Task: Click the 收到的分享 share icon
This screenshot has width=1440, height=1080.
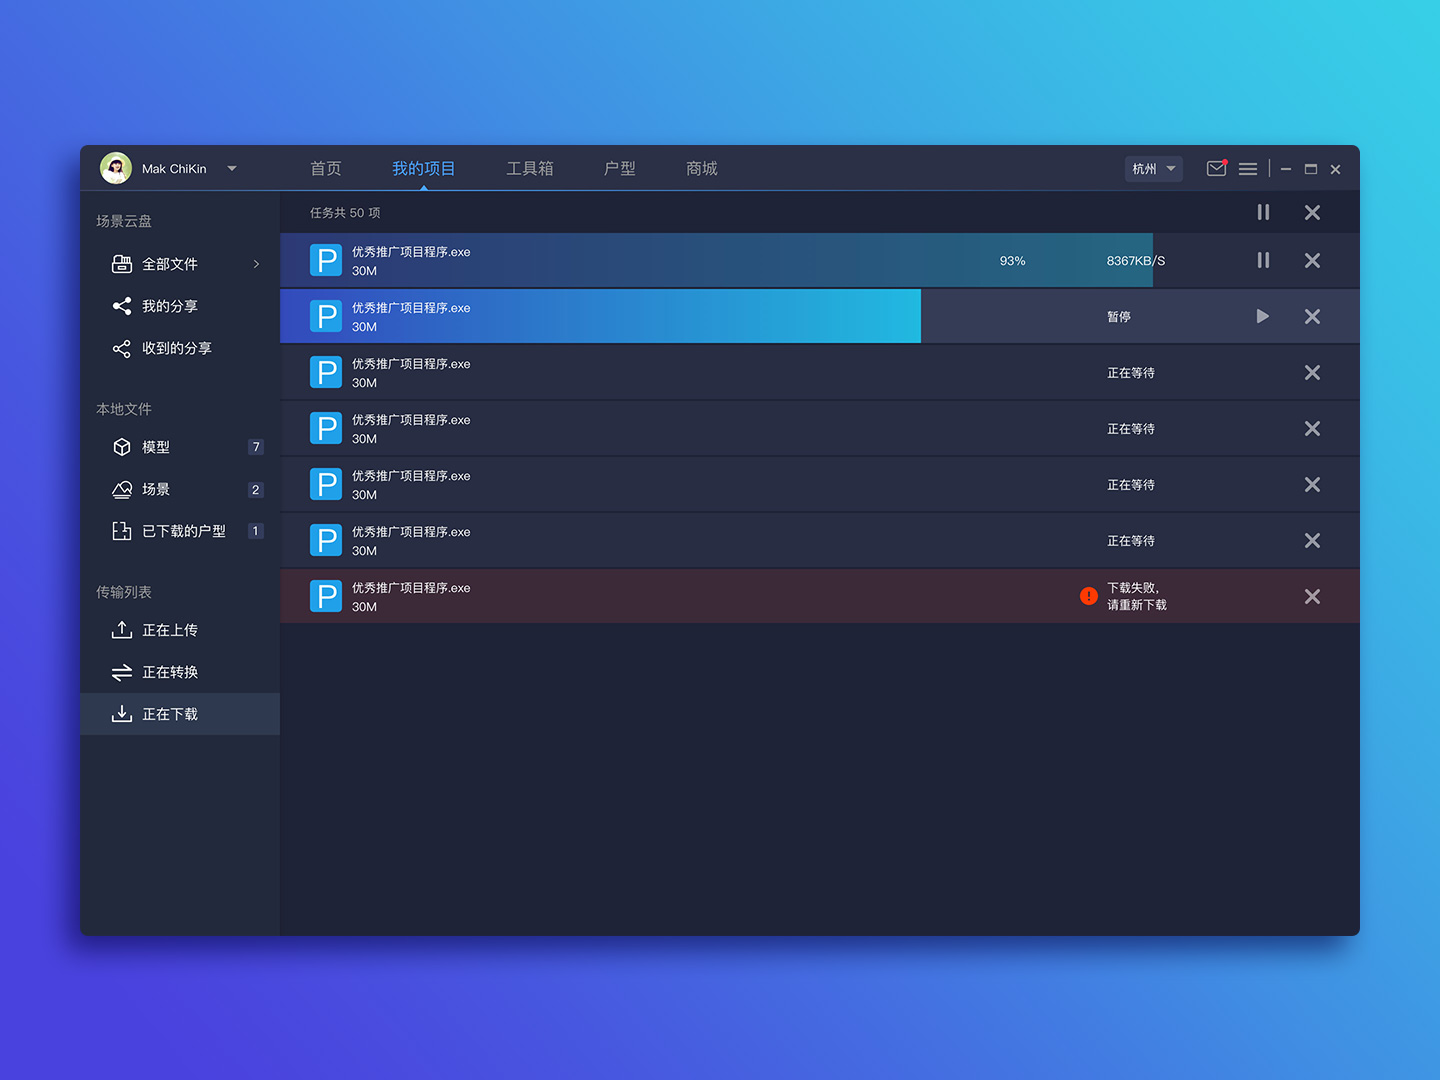Action: (122, 348)
